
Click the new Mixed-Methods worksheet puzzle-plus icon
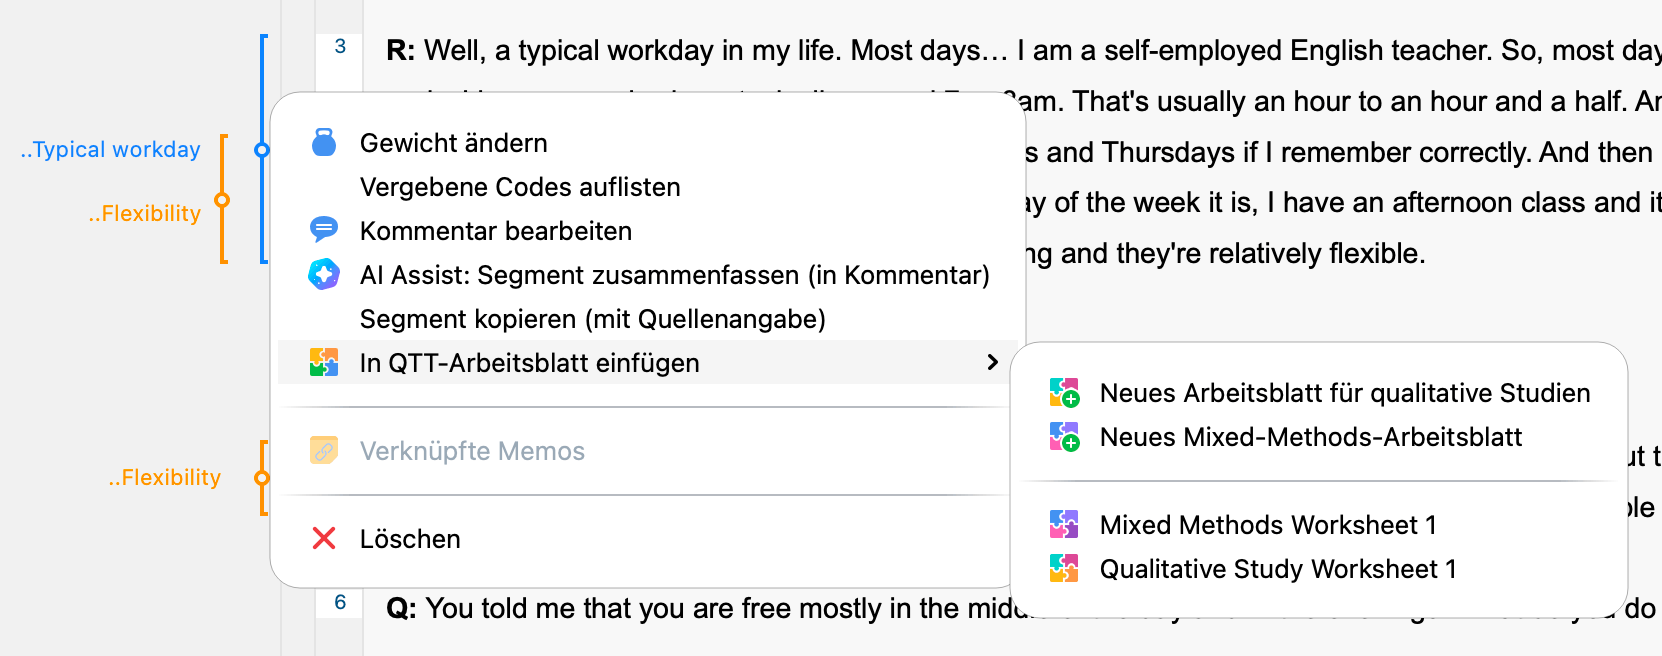pyautogui.click(x=1064, y=436)
